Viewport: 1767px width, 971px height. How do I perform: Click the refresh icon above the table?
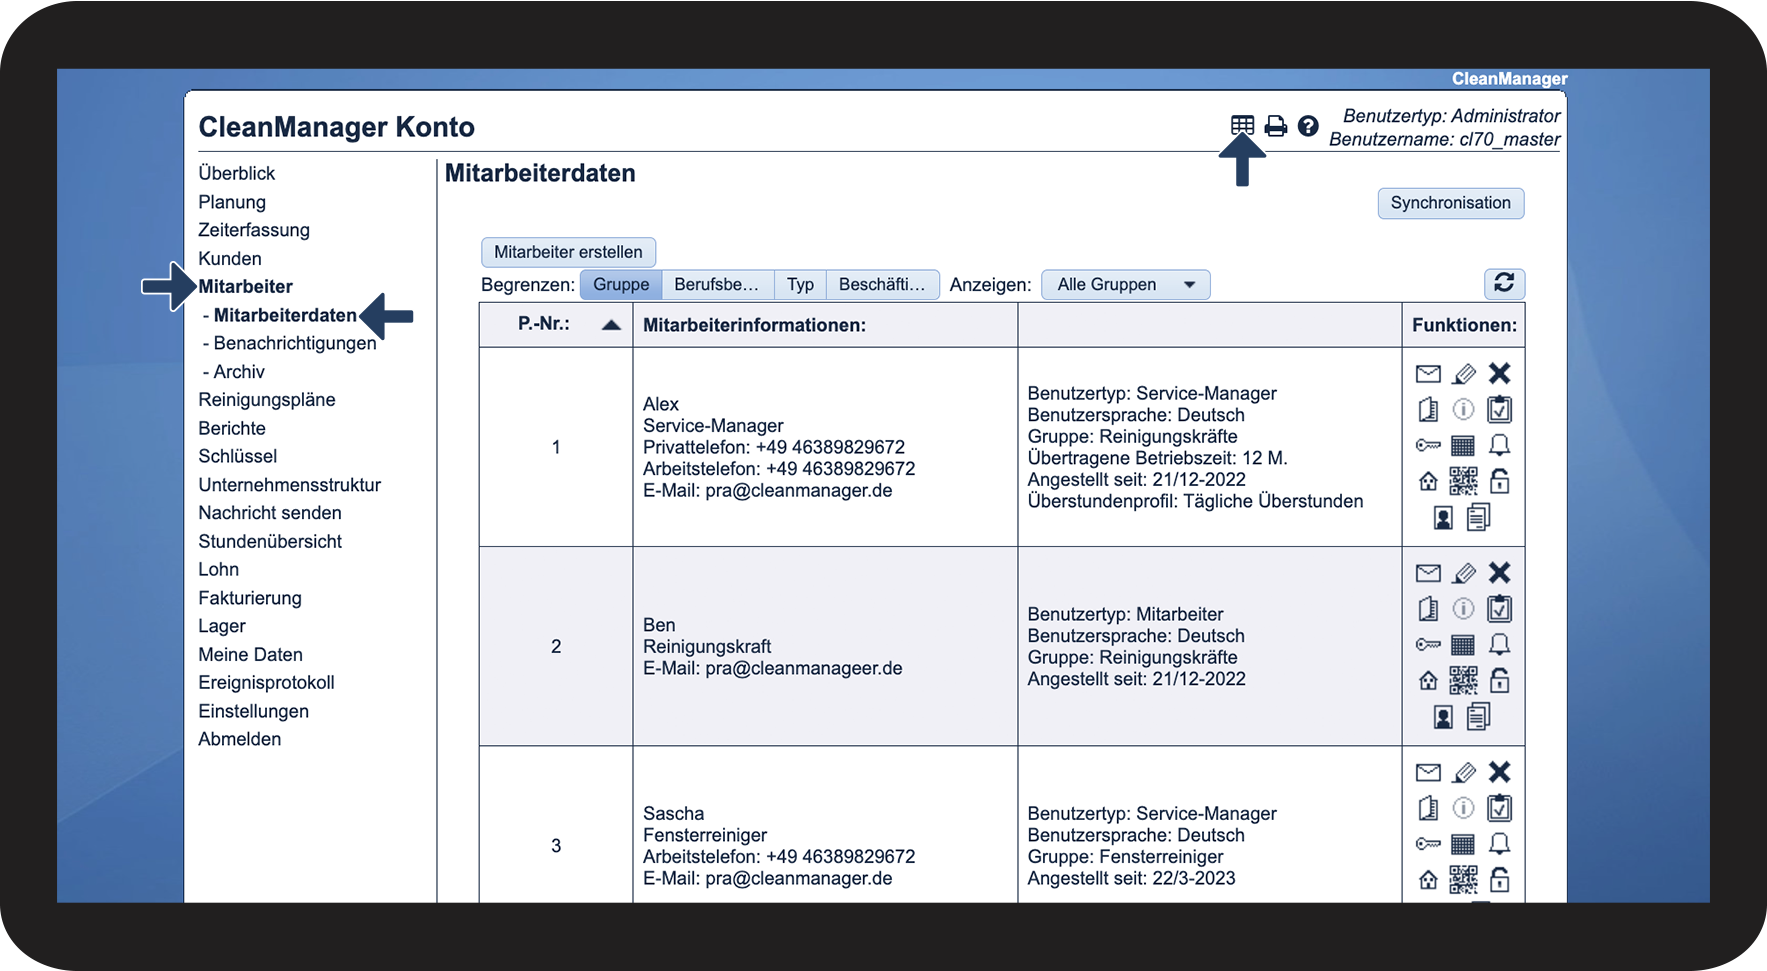[x=1504, y=283]
